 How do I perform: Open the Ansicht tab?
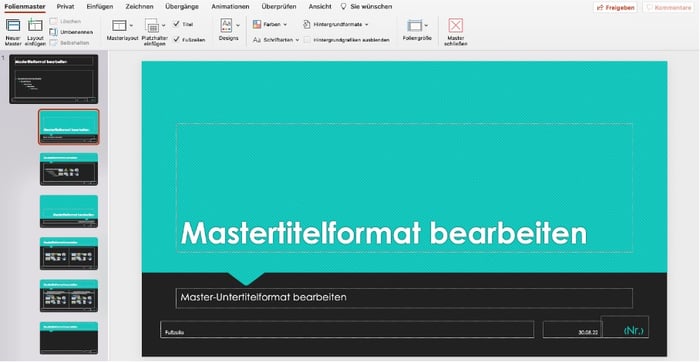coord(320,7)
